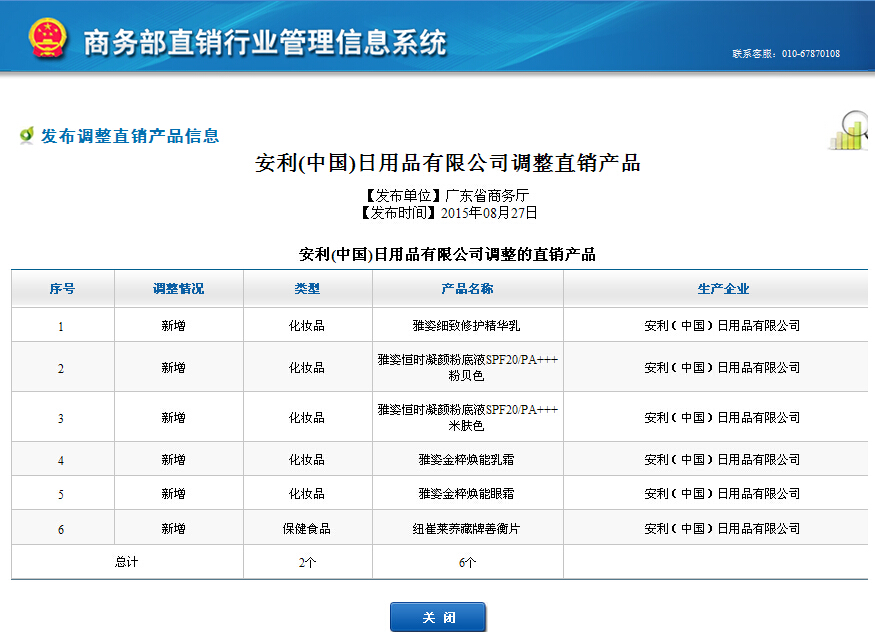
Task: Select product 纽崔莱荞藏牌善衡片
Action: pos(467,529)
